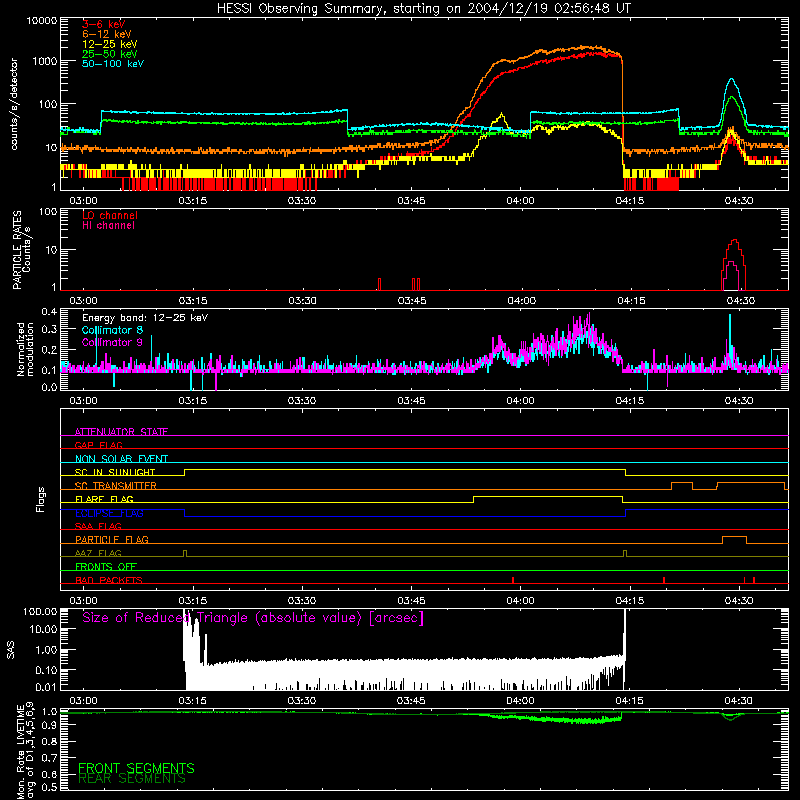Click the 10000 tick label
This screenshot has width=800, height=800.
click(42, 21)
